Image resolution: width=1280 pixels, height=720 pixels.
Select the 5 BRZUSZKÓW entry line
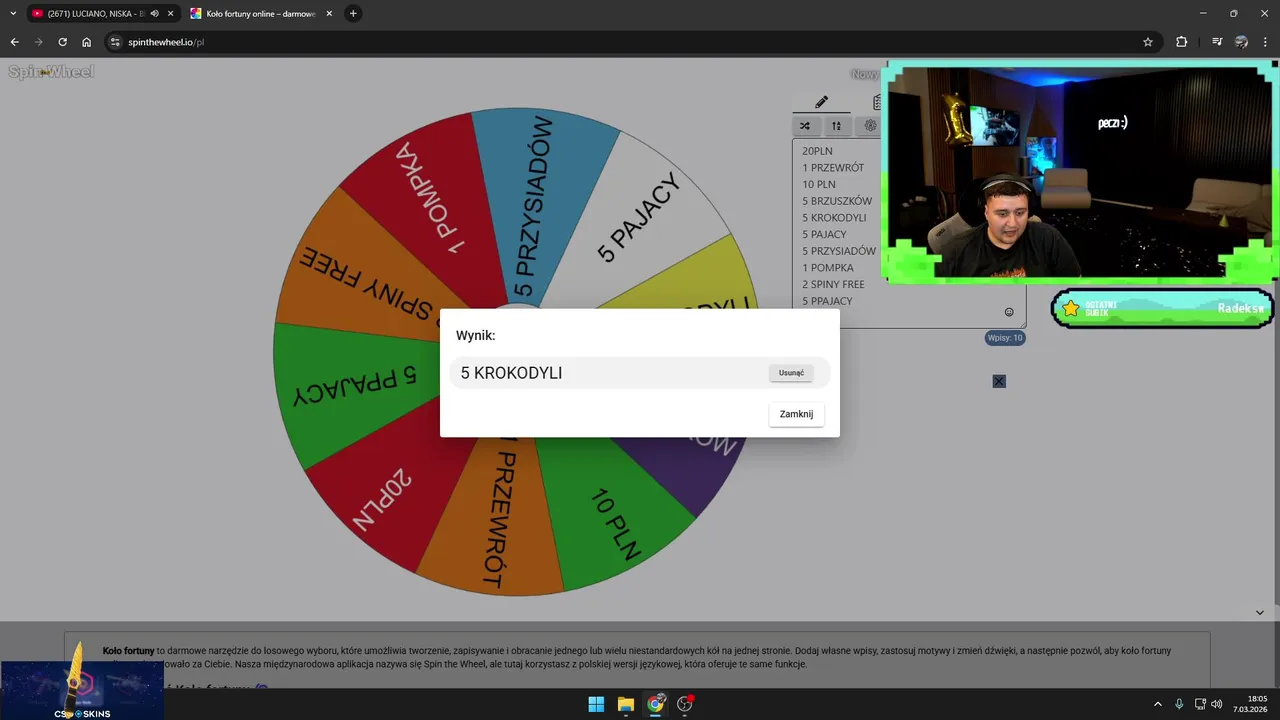tap(837, 201)
